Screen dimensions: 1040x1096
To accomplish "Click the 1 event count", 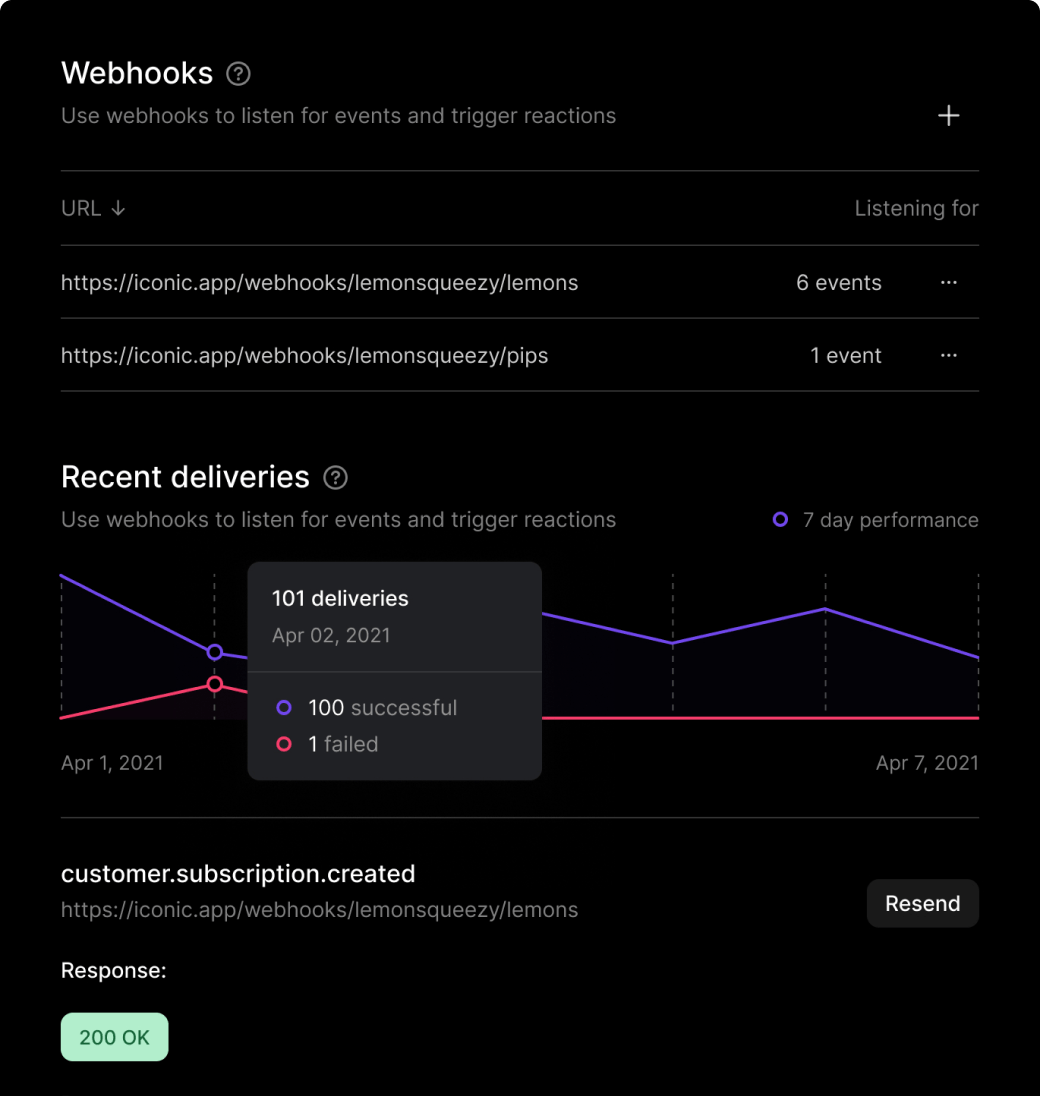I will 845,356.
